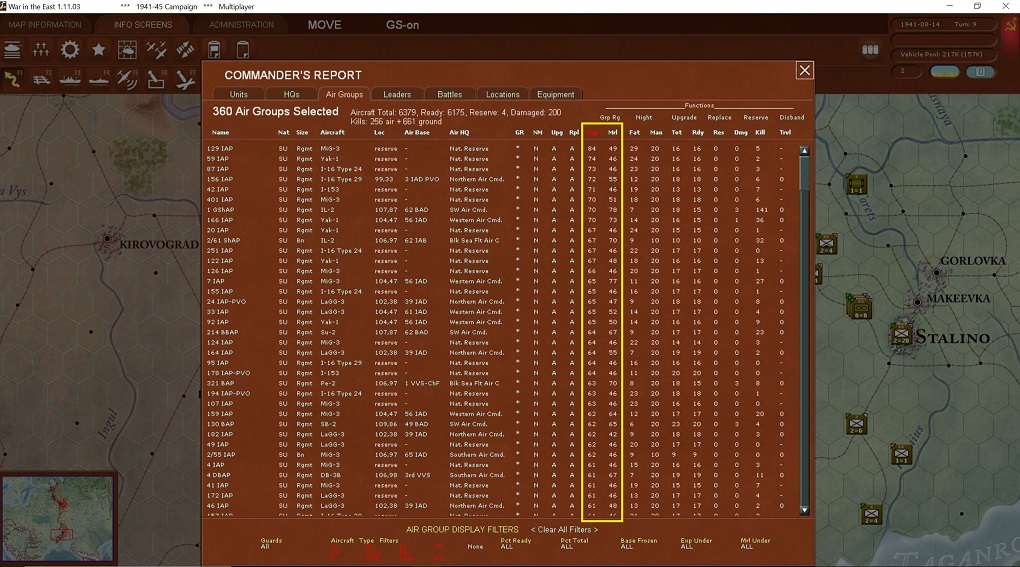Click the three-barrel icon in top bar
1020x567 pixels.
(x=870, y=49)
